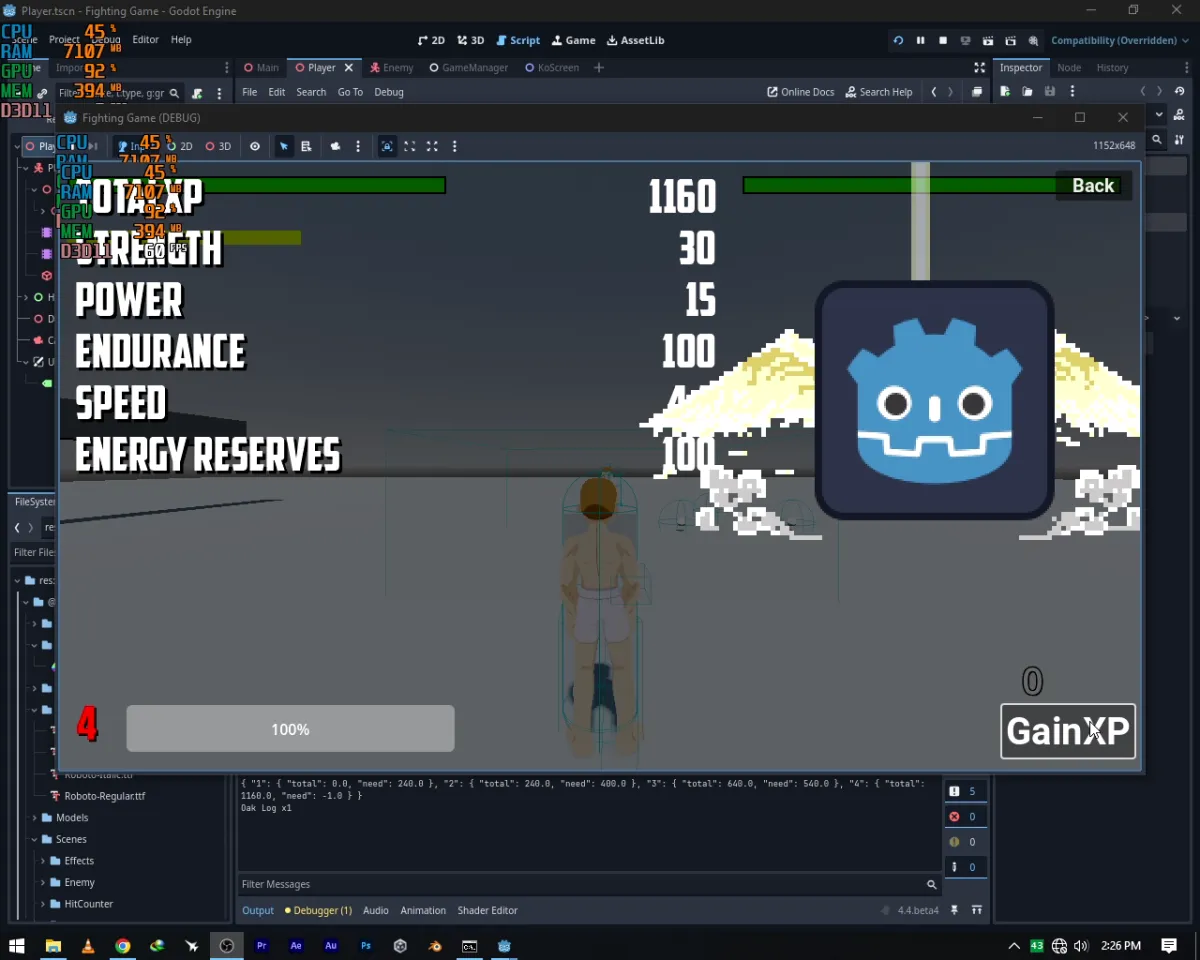Open the KoScreen tab
The width and height of the screenshot is (1200, 960).
click(x=552, y=67)
